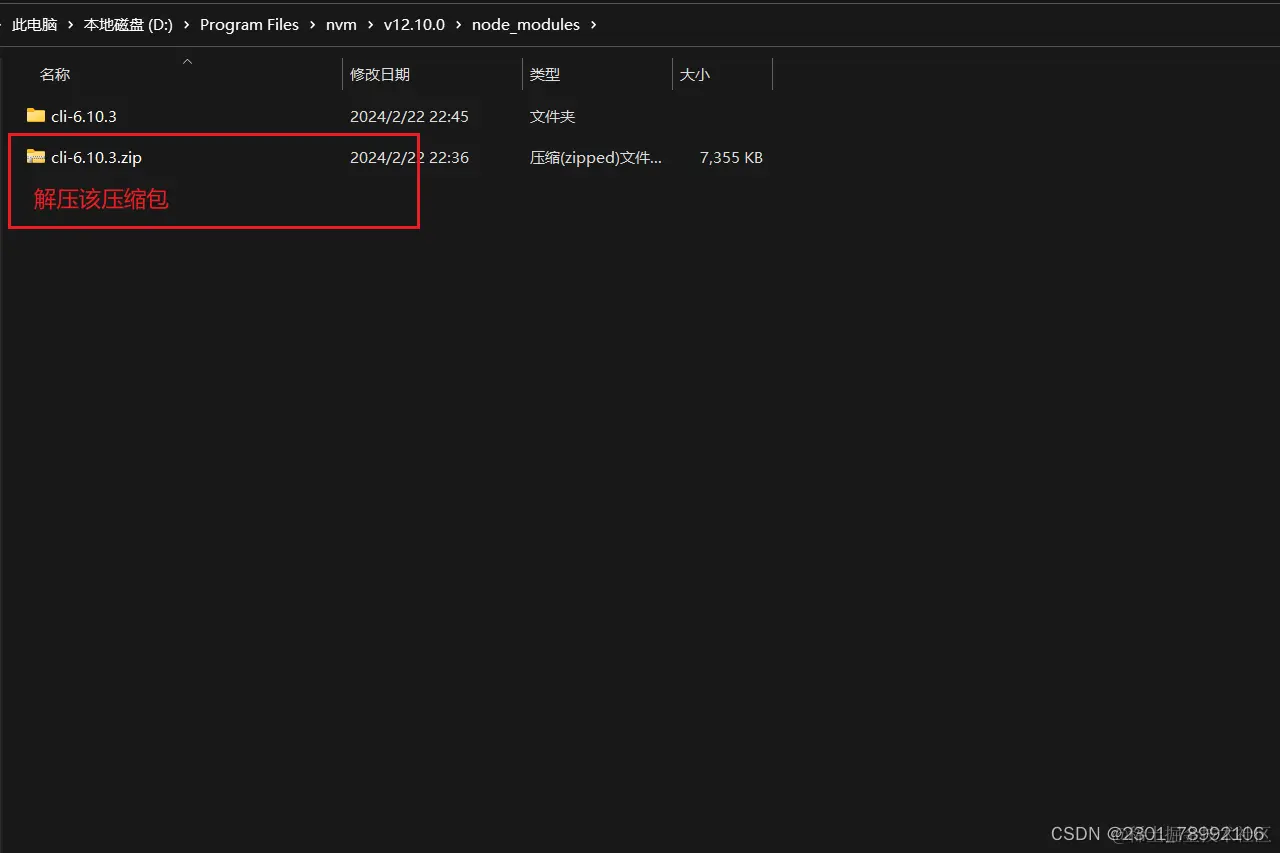Viewport: 1280px width, 853px height.
Task: Click the 7,355 KB size cell
Action: point(732,157)
